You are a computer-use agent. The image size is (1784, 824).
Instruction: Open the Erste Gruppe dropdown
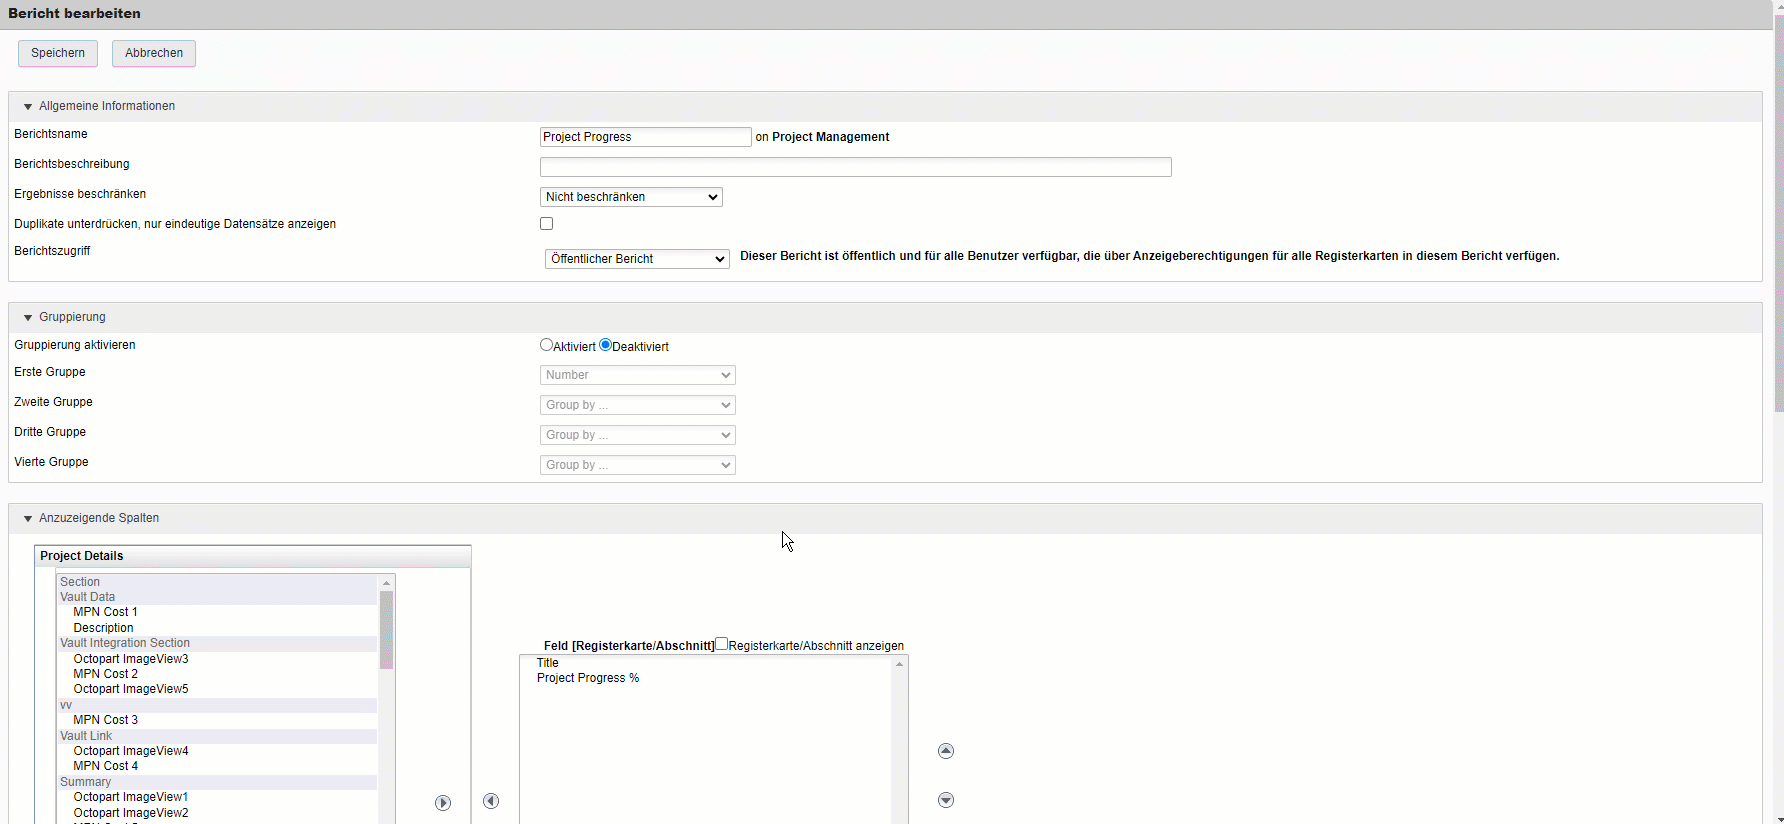[638, 375]
